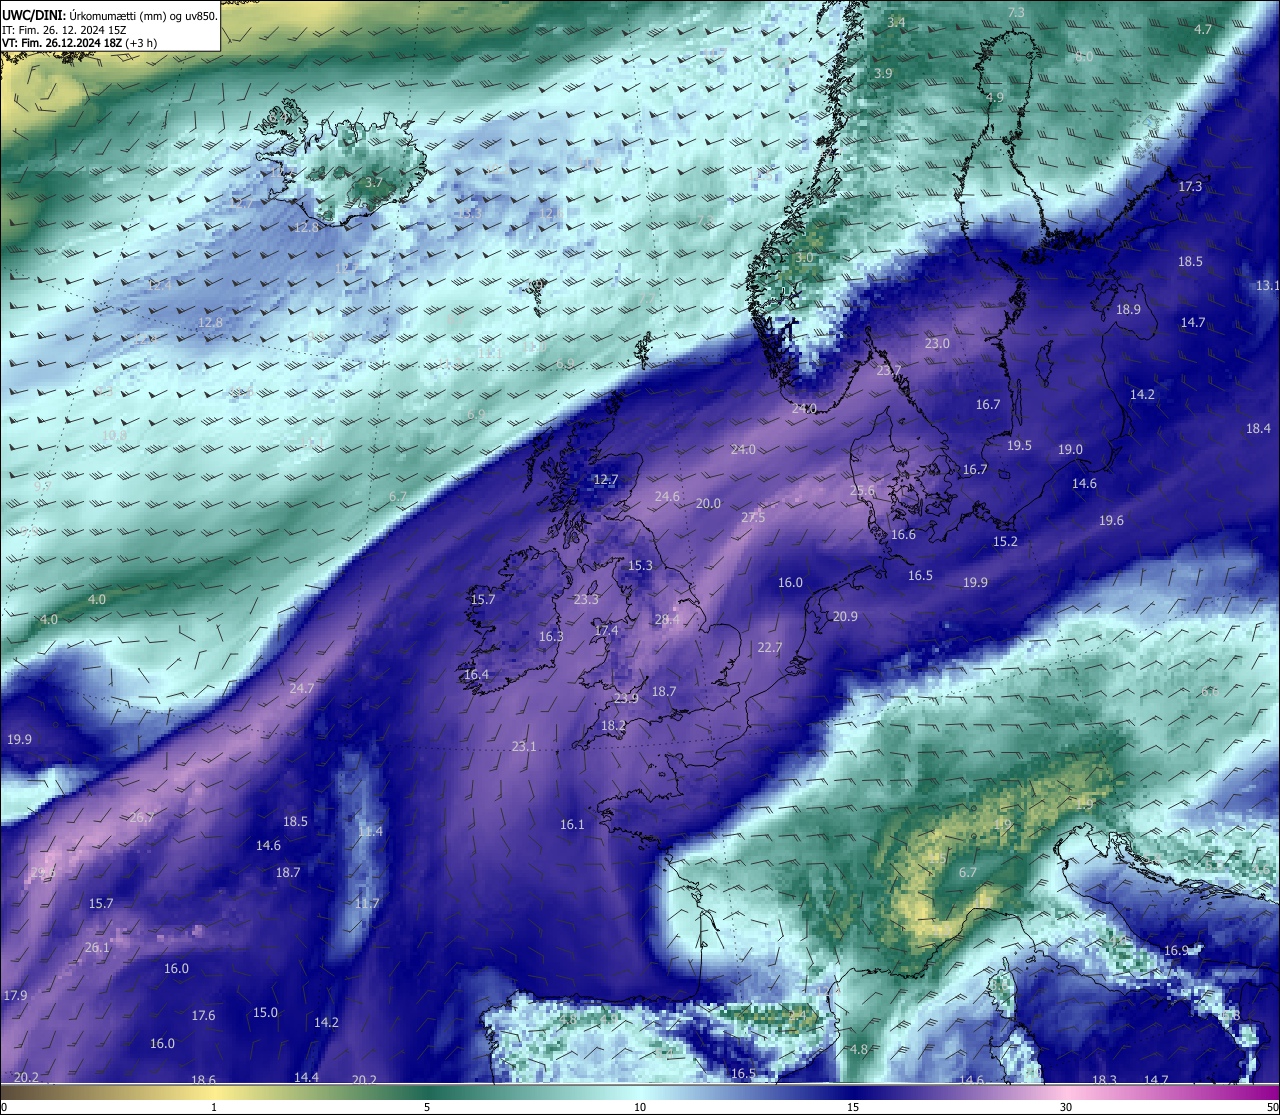The width and height of the screenshot is (1280, 1115).
Task: Select the 23.3 reading in the Irish Sea
Action: tap(586, 600)
